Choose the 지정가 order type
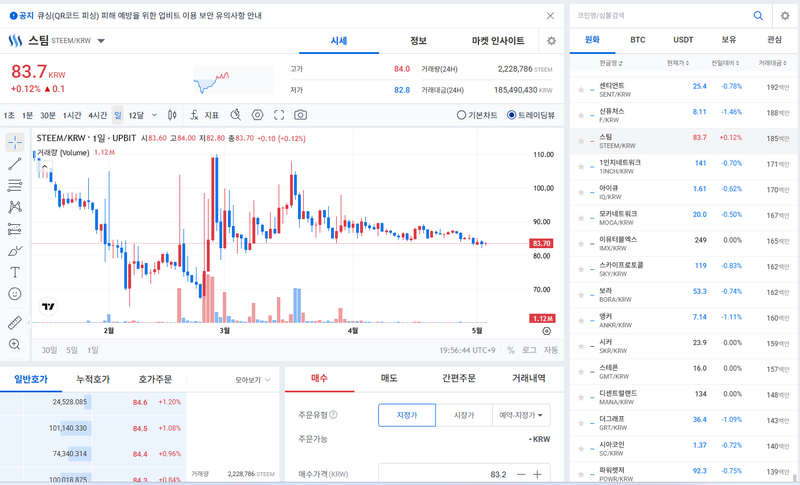 [407, 415]
